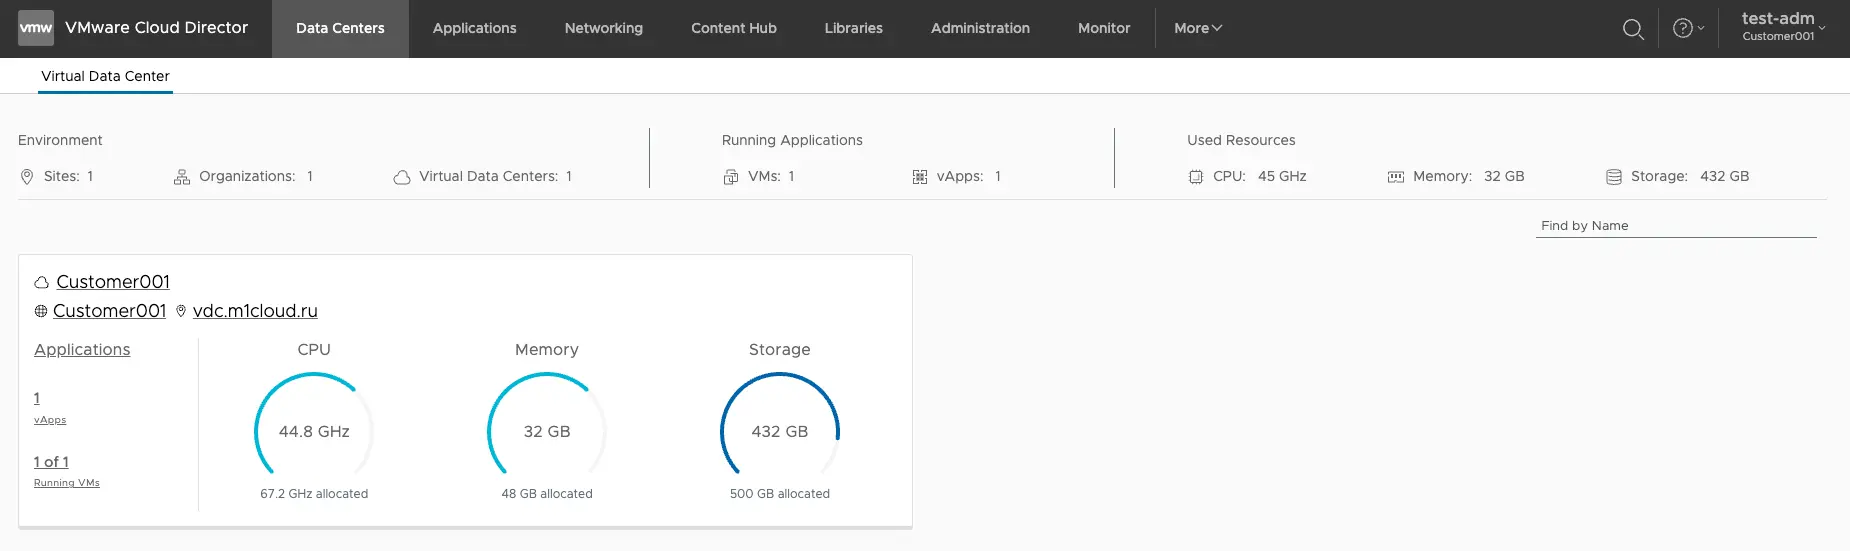The image size is (1850, 551).
Task: Open the vApps label link
Action: (x=50, y=420)
